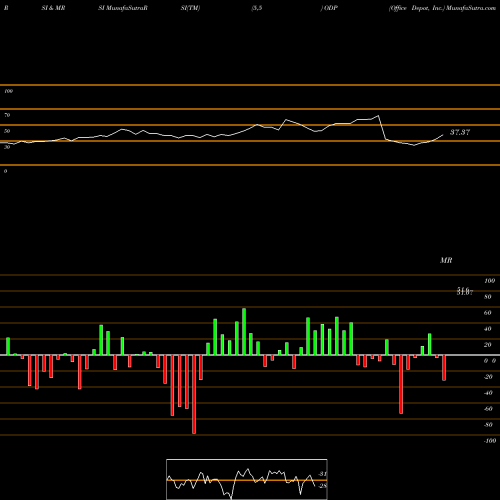Click the 70 level label on the RSI axis

[x=7, y=115]
